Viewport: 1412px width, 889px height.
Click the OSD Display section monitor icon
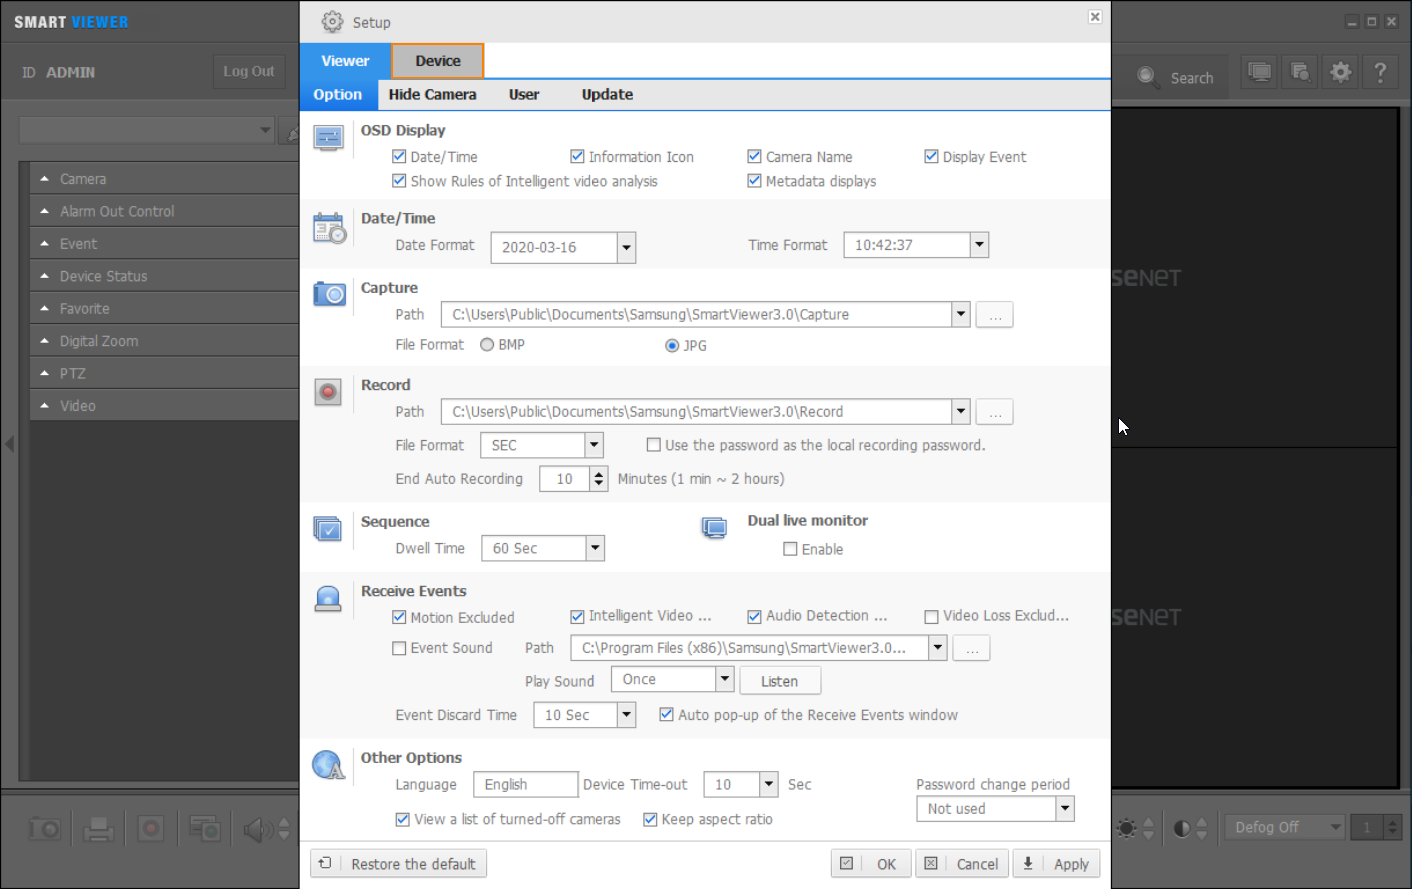point(328,137)
